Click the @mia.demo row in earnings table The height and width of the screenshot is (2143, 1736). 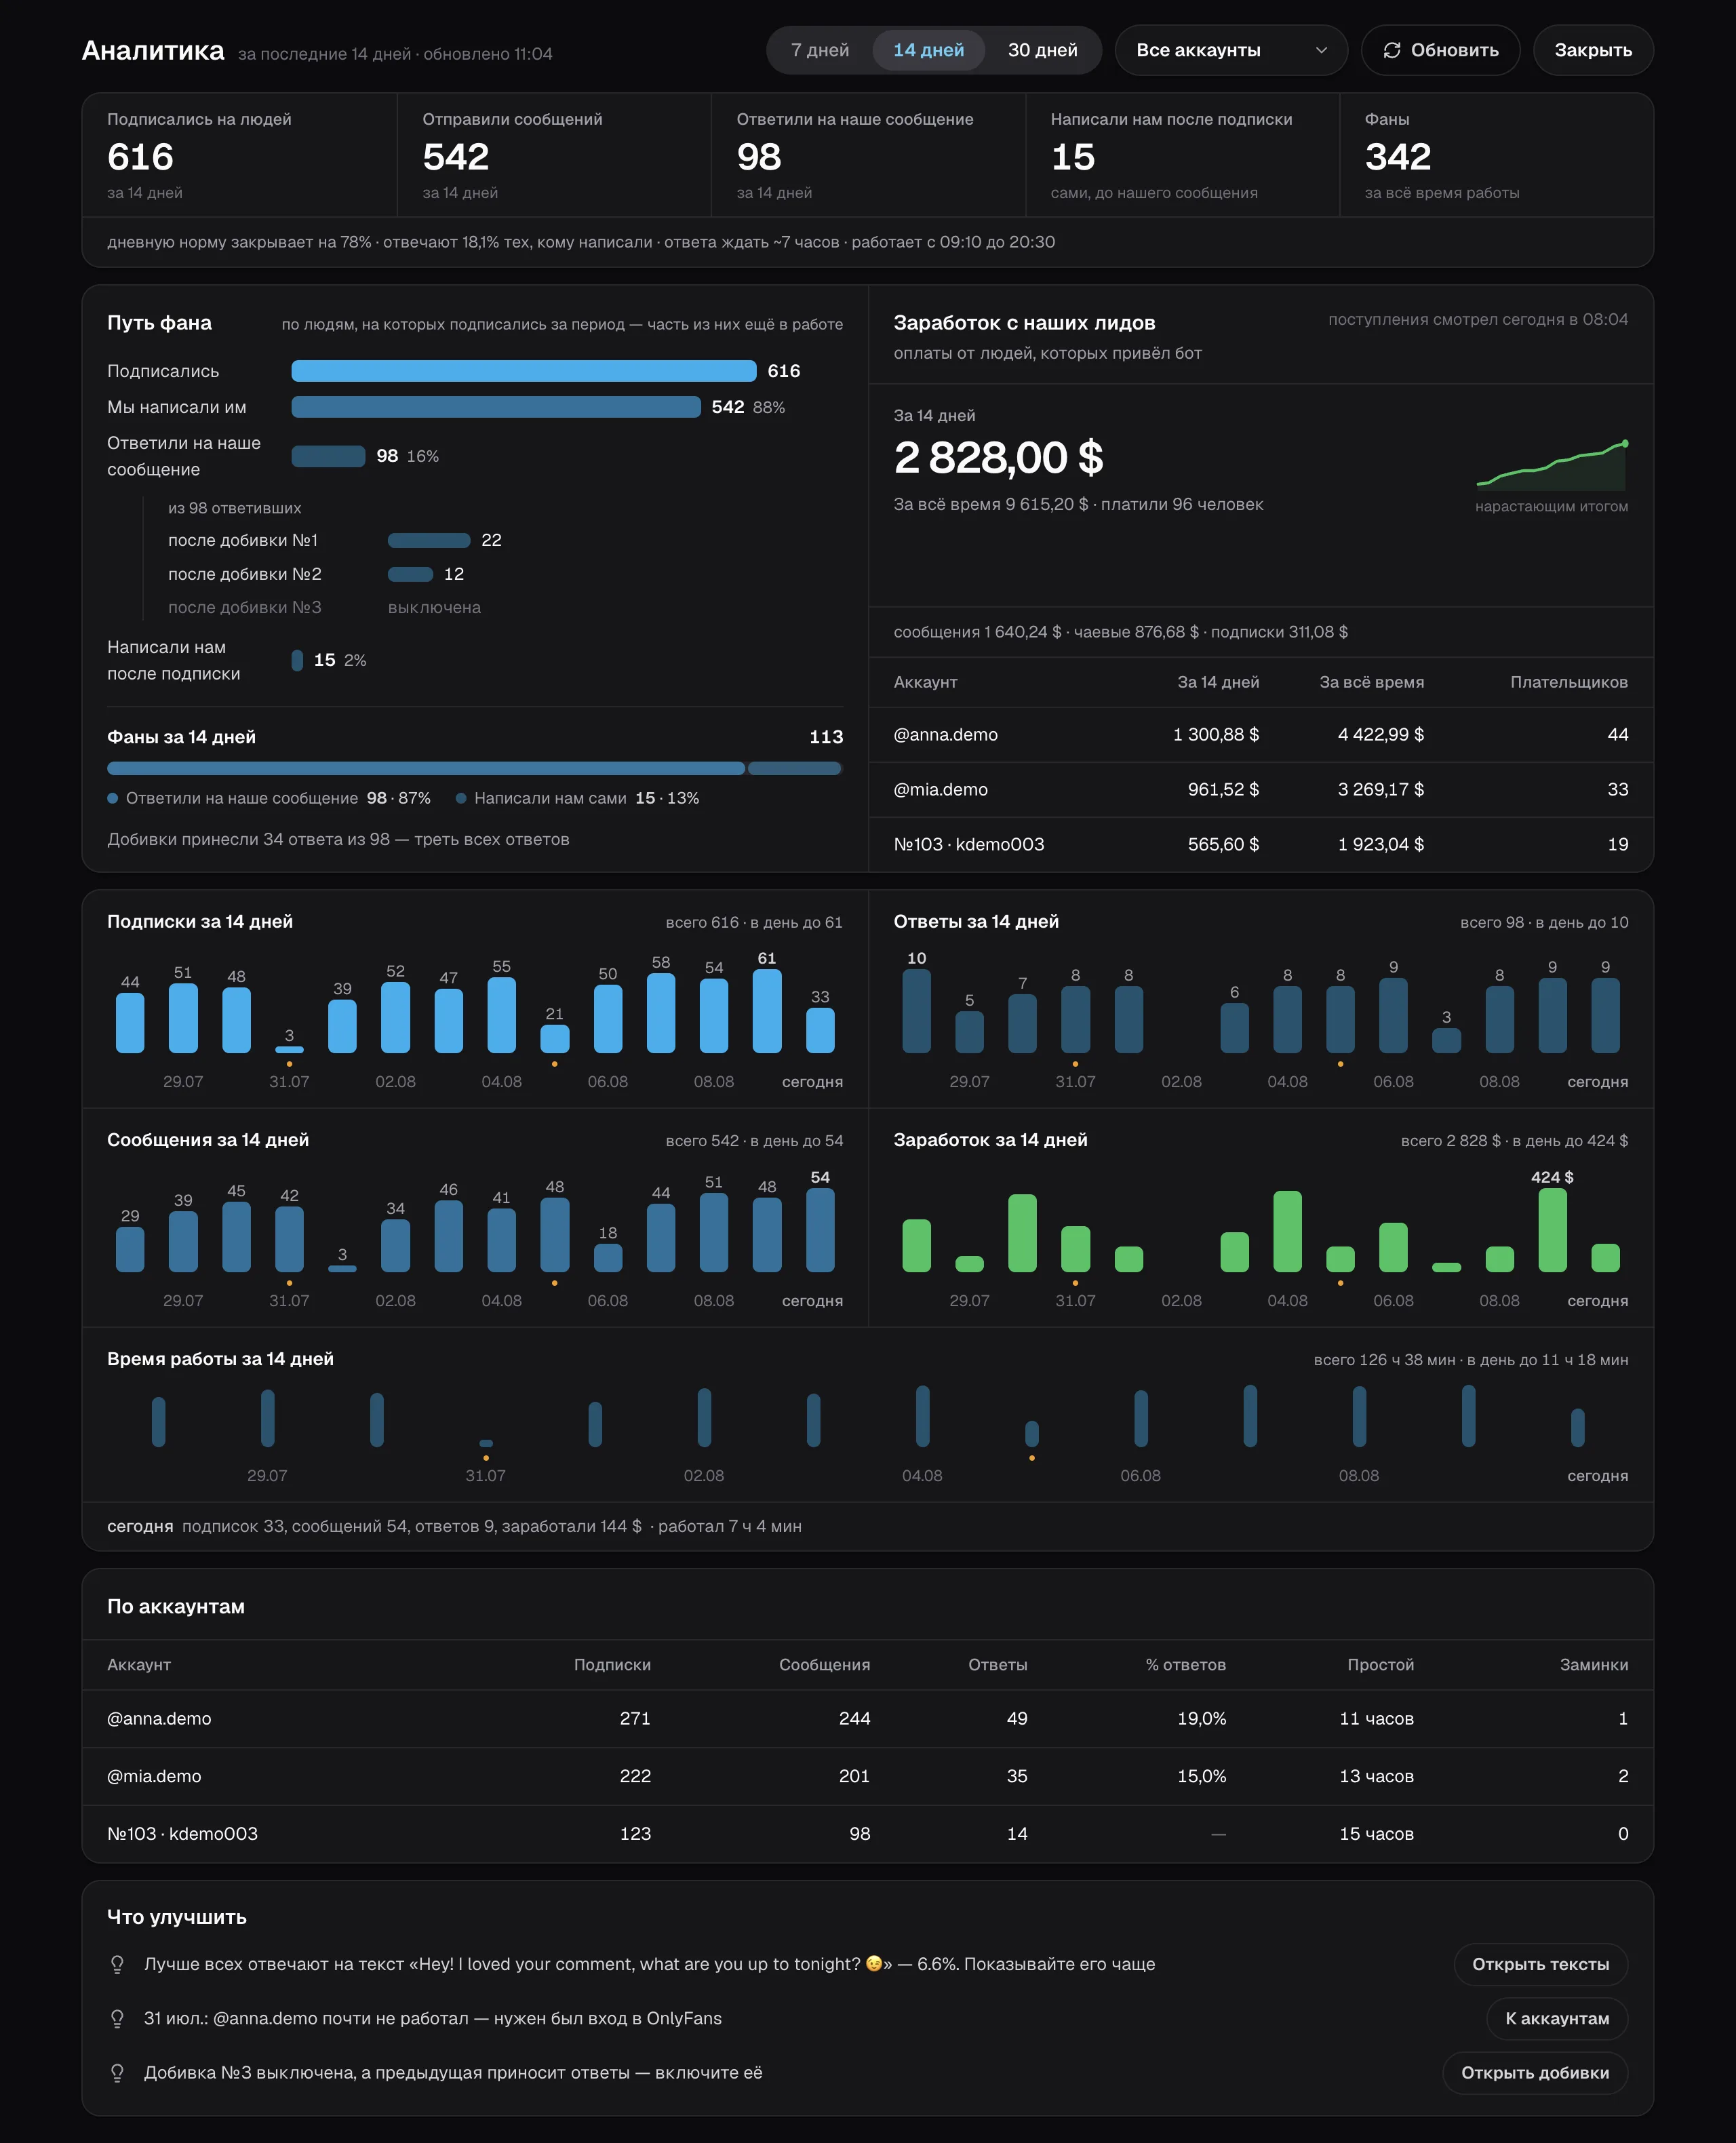point(1261,789)
